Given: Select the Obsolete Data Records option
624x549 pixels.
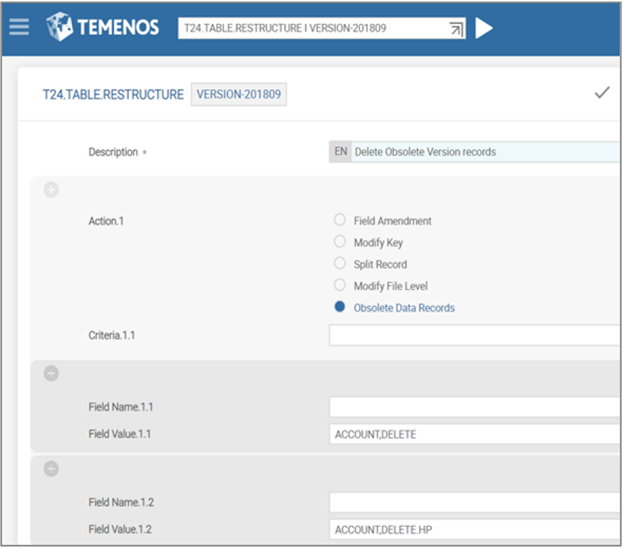Looking at the screenshot, I should [x=340, y=307].
